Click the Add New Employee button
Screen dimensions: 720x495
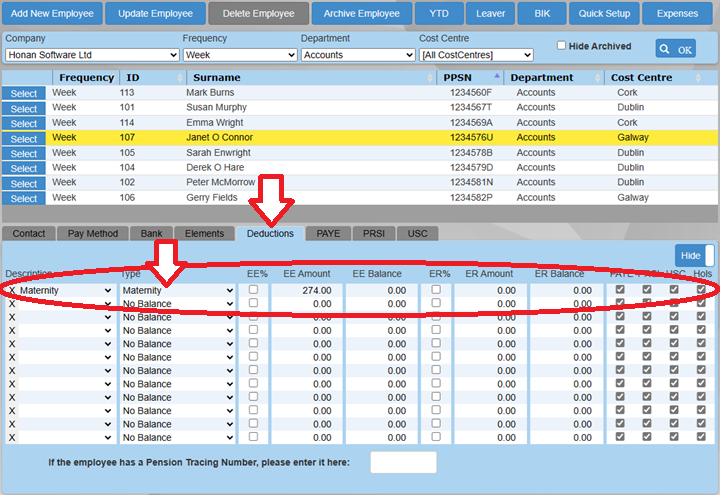coord(52,14)
